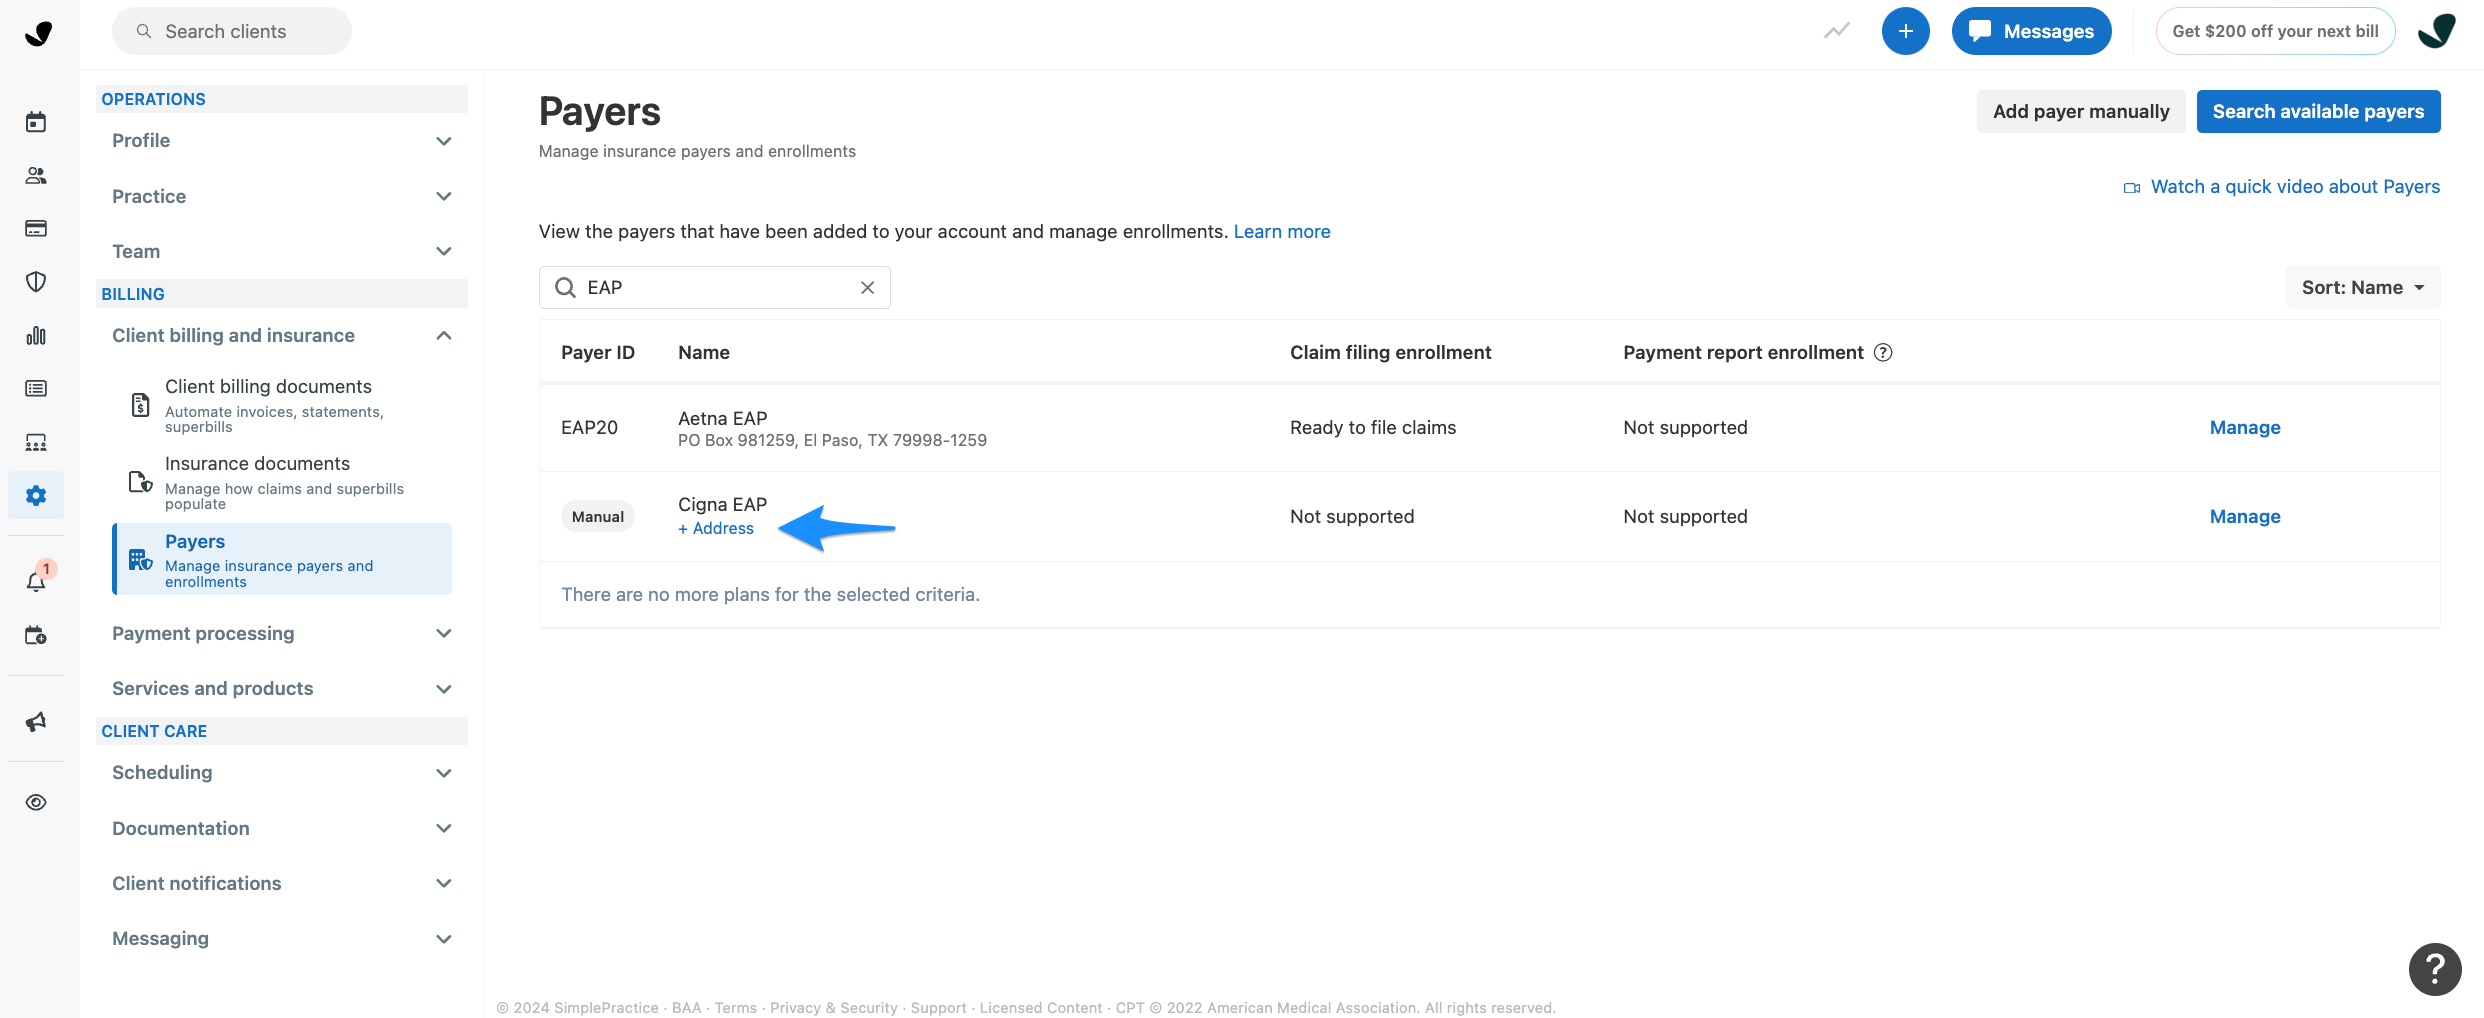The width and height of the screenshot is (2484, 1018).
Task: Open the account avatar at top right
Action: pos(2437,31)
